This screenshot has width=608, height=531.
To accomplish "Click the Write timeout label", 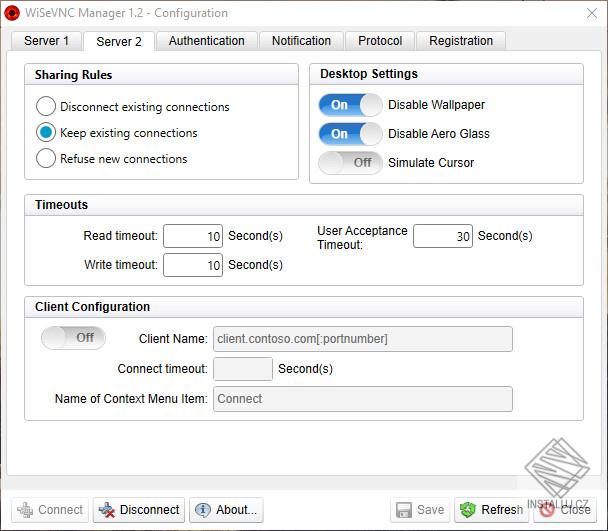I will click(x=121, y=265).
